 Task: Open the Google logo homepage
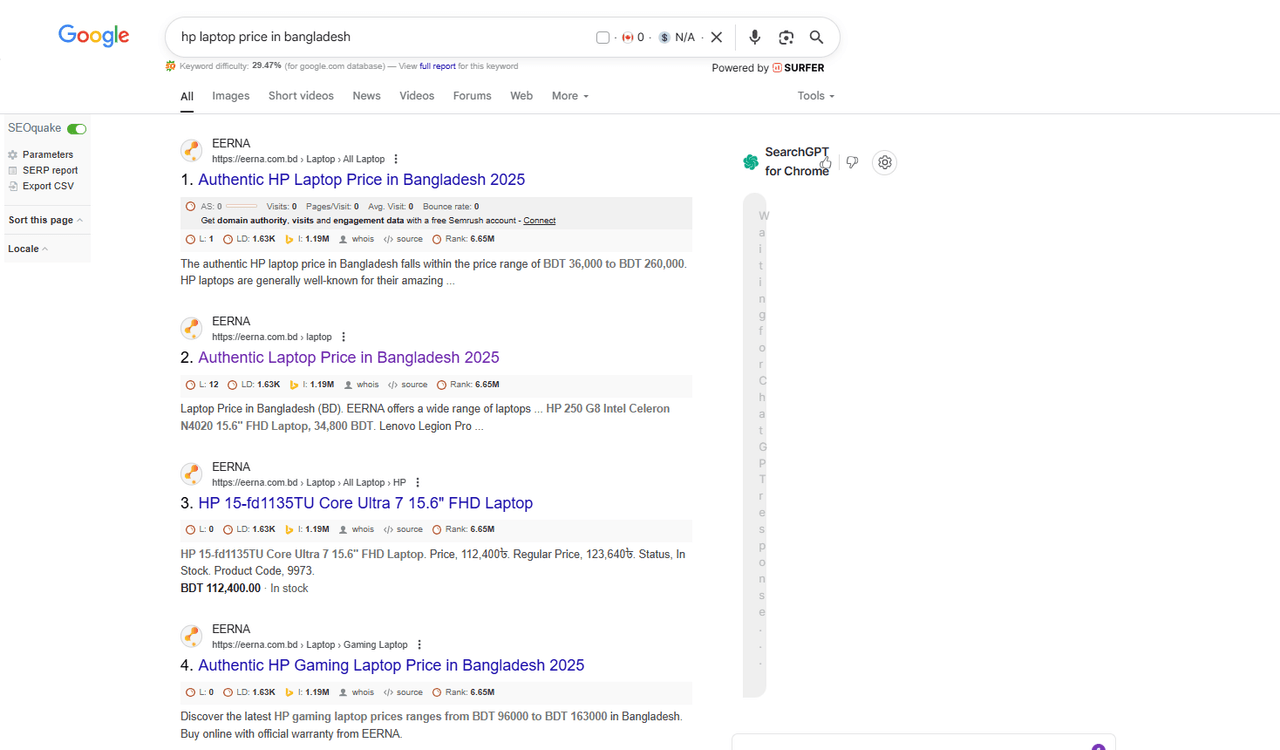(94, 36)
